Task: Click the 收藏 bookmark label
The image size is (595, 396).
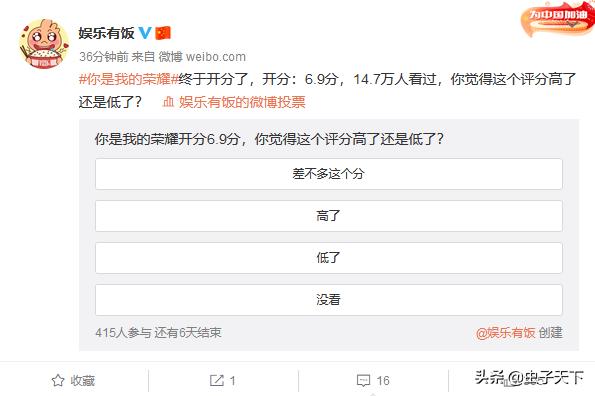Action: pyautogui.click(x=83, y=380)
